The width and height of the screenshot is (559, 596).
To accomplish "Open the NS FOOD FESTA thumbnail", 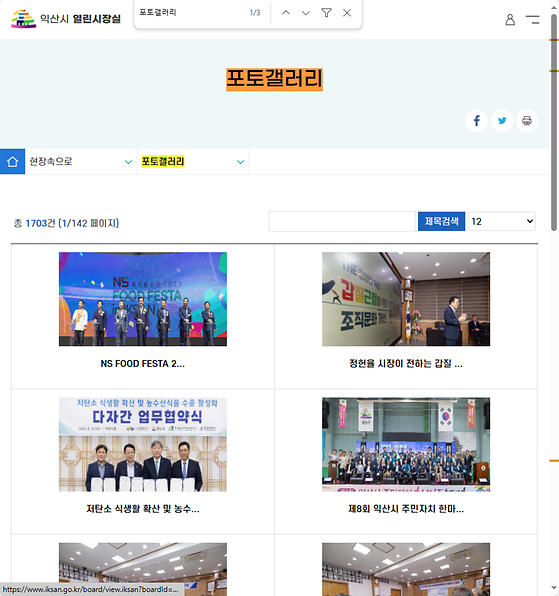I will point(143,299).
